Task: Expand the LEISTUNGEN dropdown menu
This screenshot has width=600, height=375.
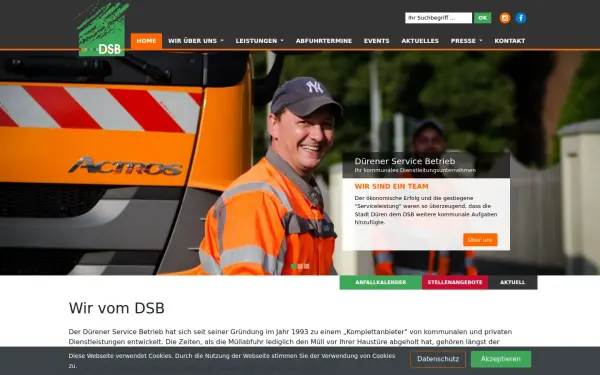Action: click(259, 41)
